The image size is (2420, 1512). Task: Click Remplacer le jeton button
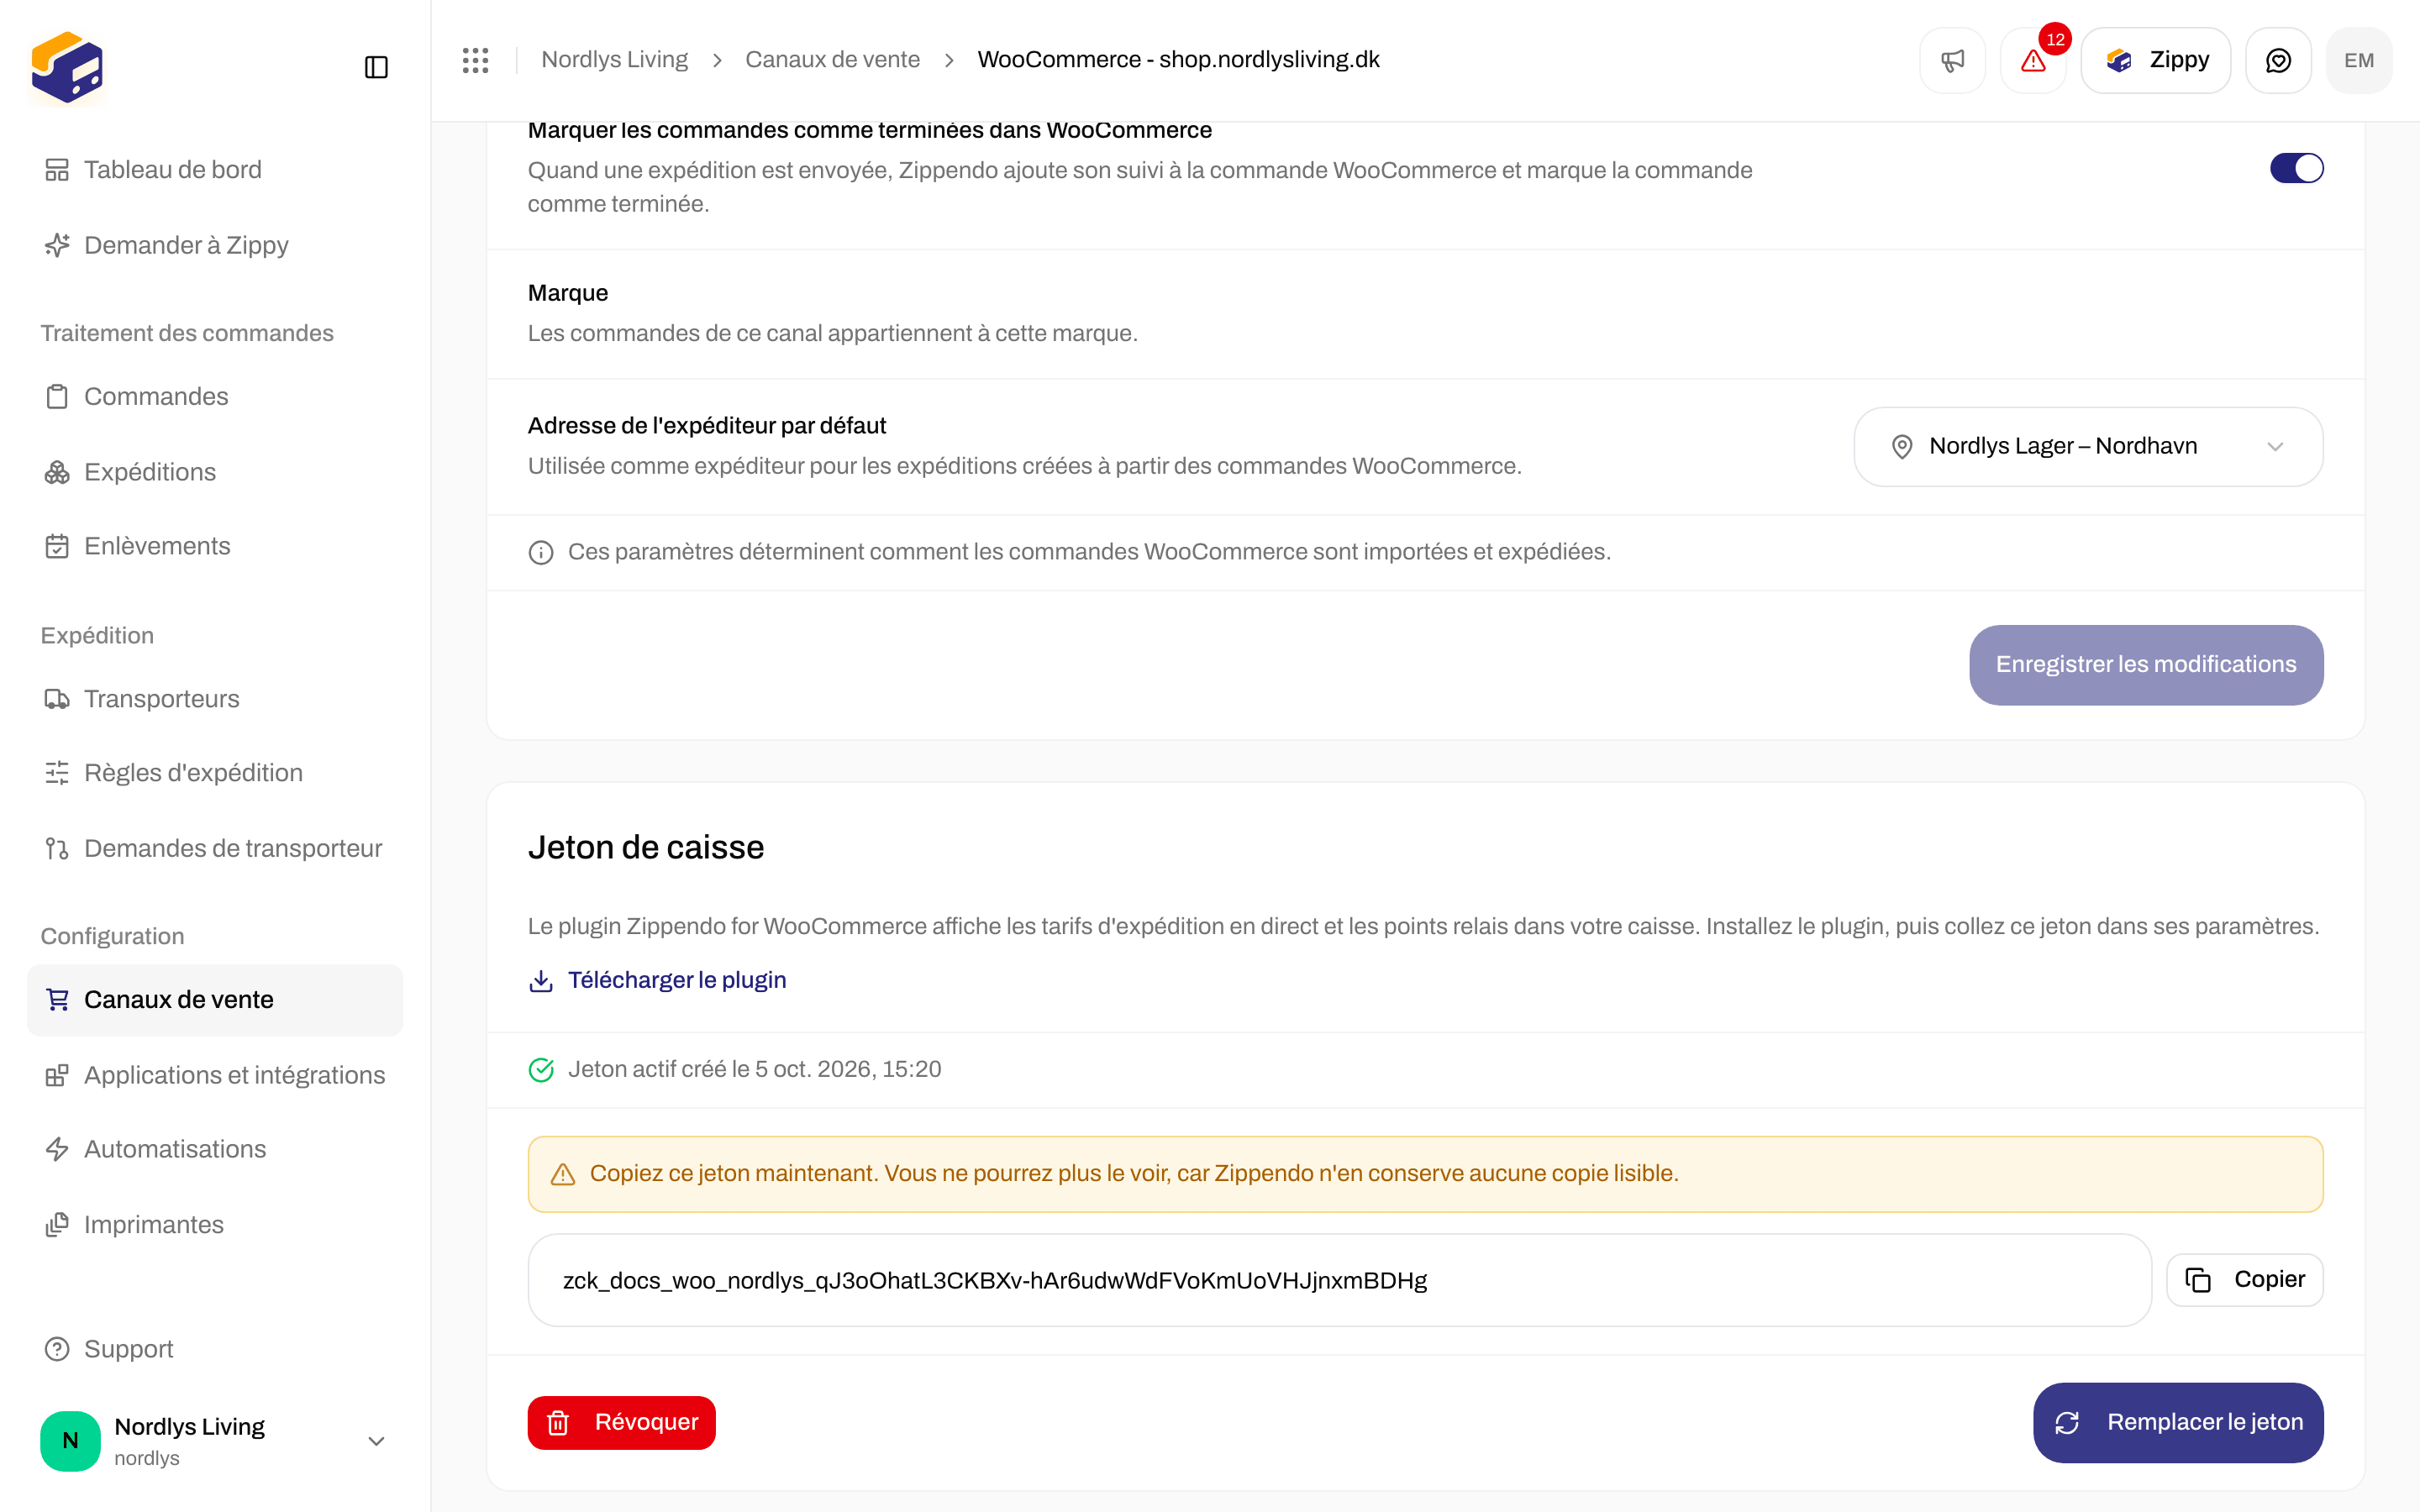tap(2178, 1422)
